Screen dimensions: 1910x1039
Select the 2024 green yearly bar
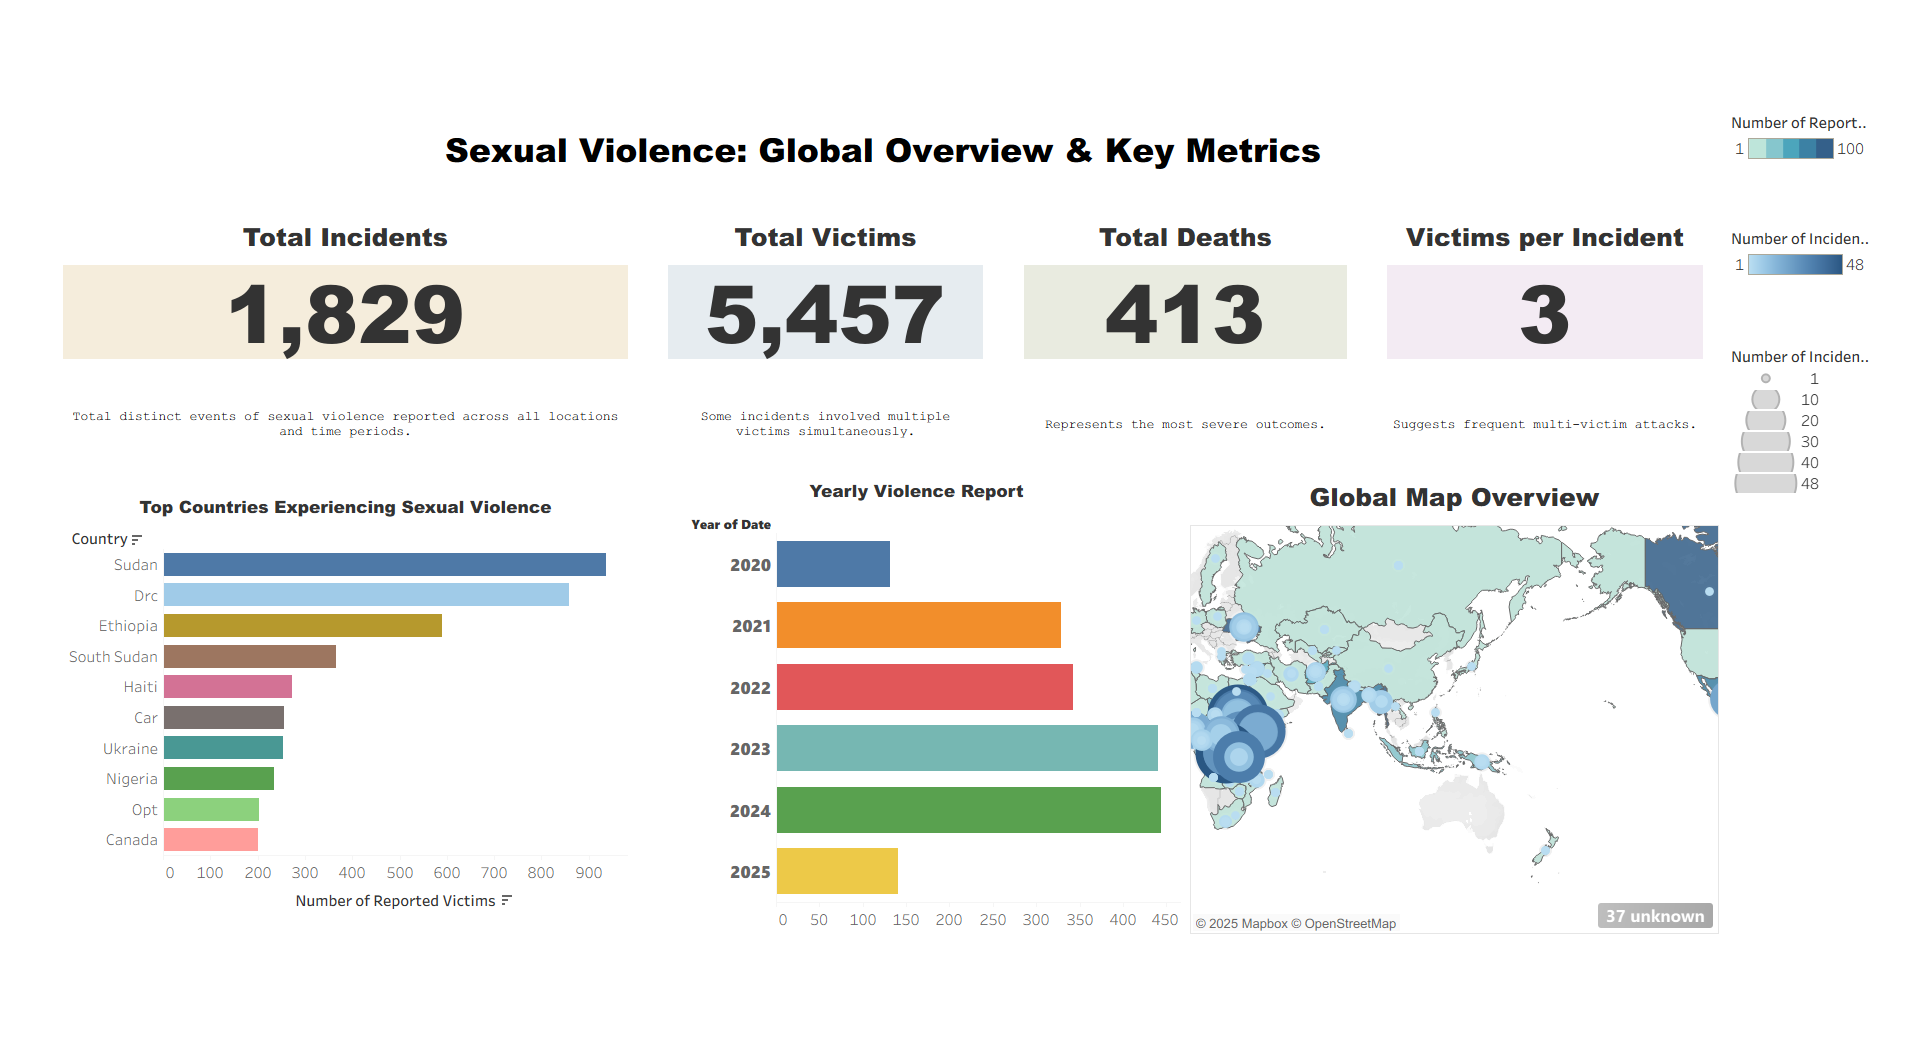tap(969, 810)
